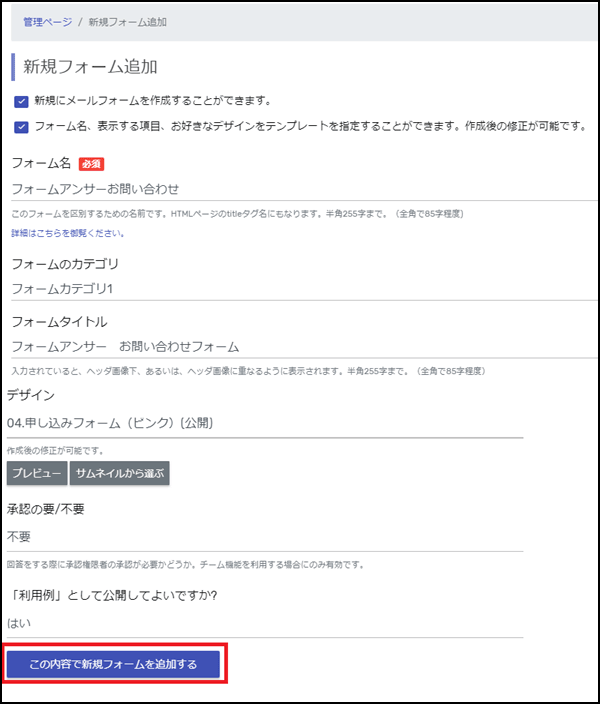Focus the フォーム名 text field
Viewport: 600px width, 704px height.
304,189
